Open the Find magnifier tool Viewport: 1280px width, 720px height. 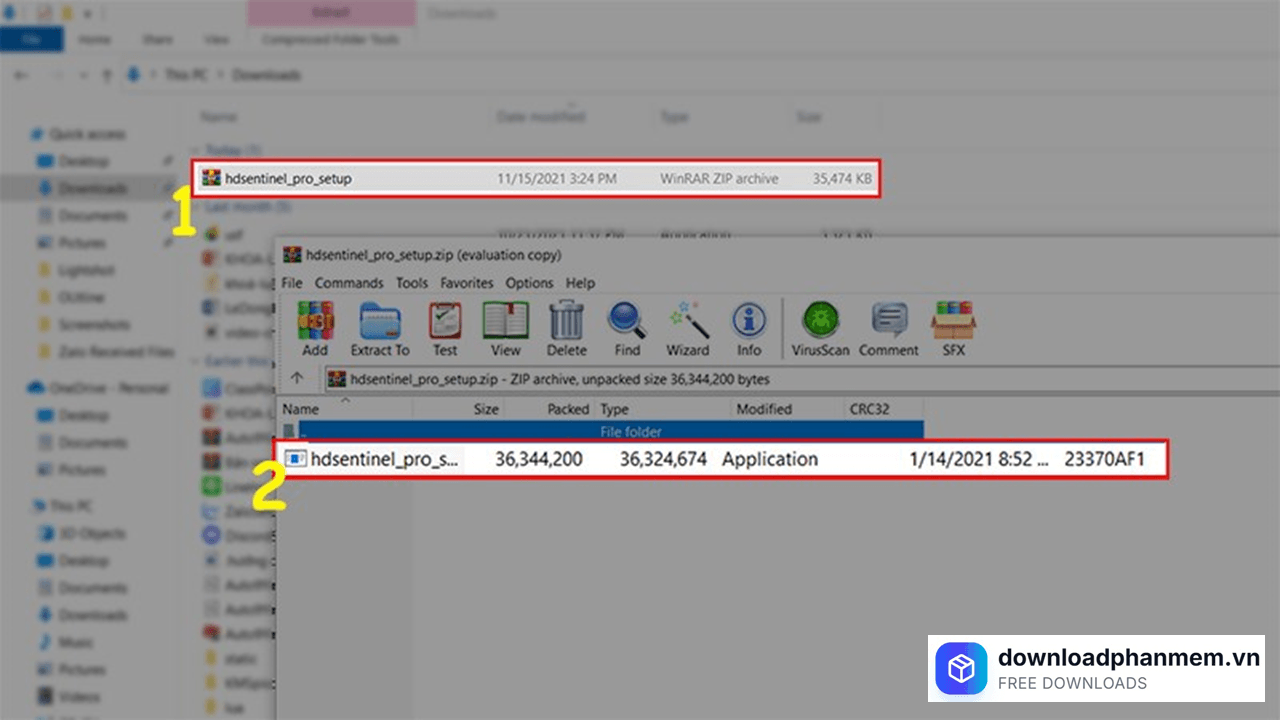tap(627, 322)
